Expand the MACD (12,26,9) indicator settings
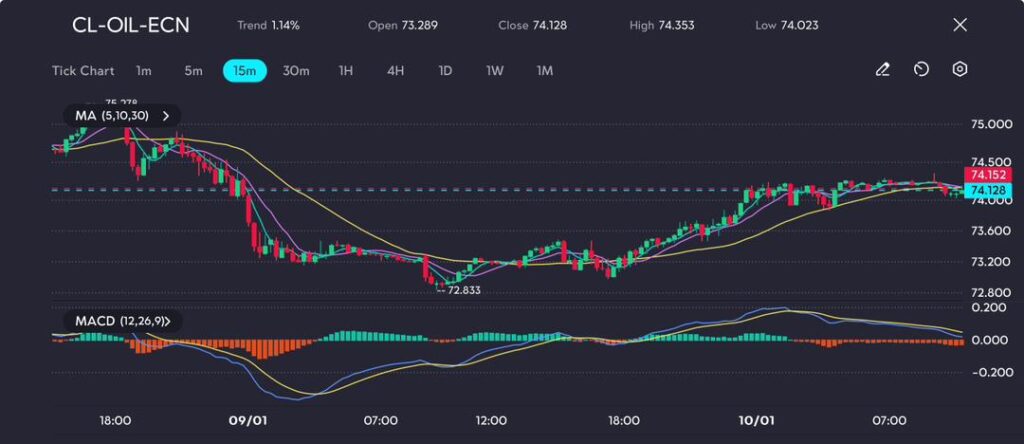Viewport: 1024px width, 444px height. pyautogui.click(x=167, y=321)
